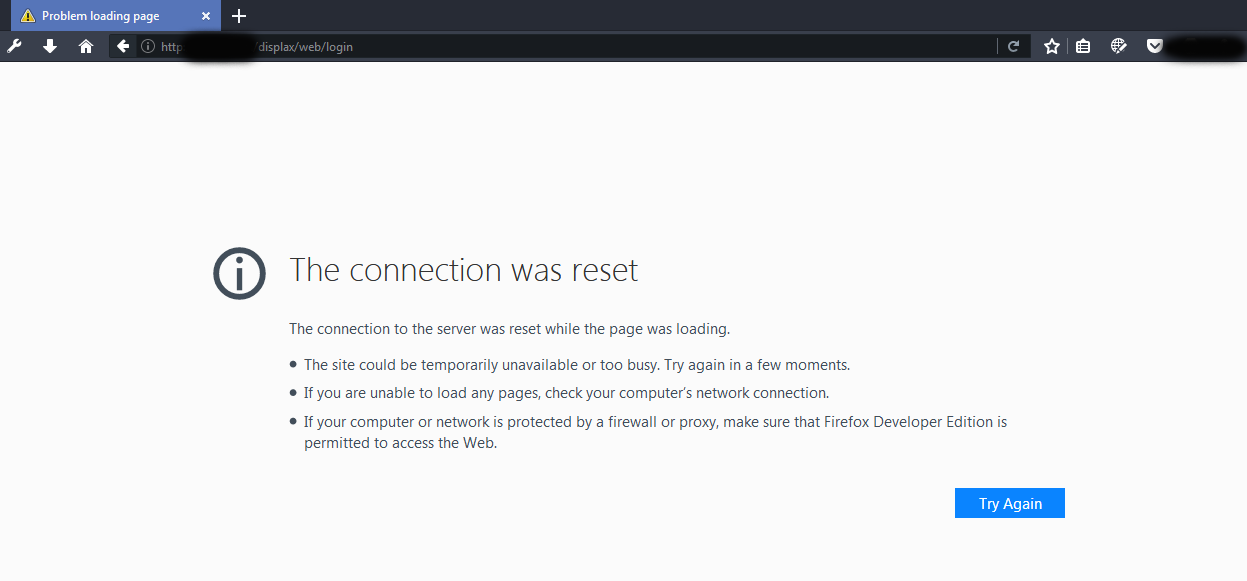Reload the page with the refresh icon
This screenshot has width=1247, height=581.
[x=1013, y=46]
